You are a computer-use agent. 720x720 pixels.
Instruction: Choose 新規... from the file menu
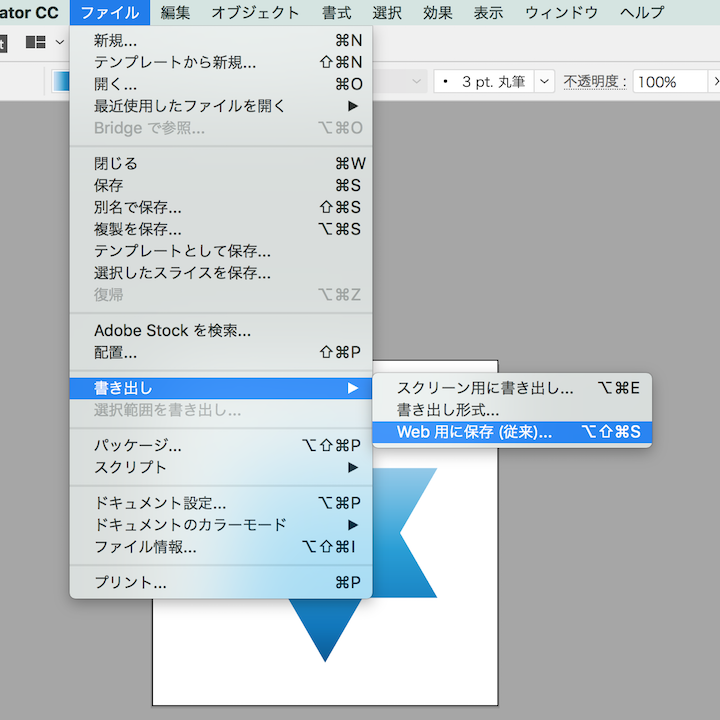[x=221, y=40]
